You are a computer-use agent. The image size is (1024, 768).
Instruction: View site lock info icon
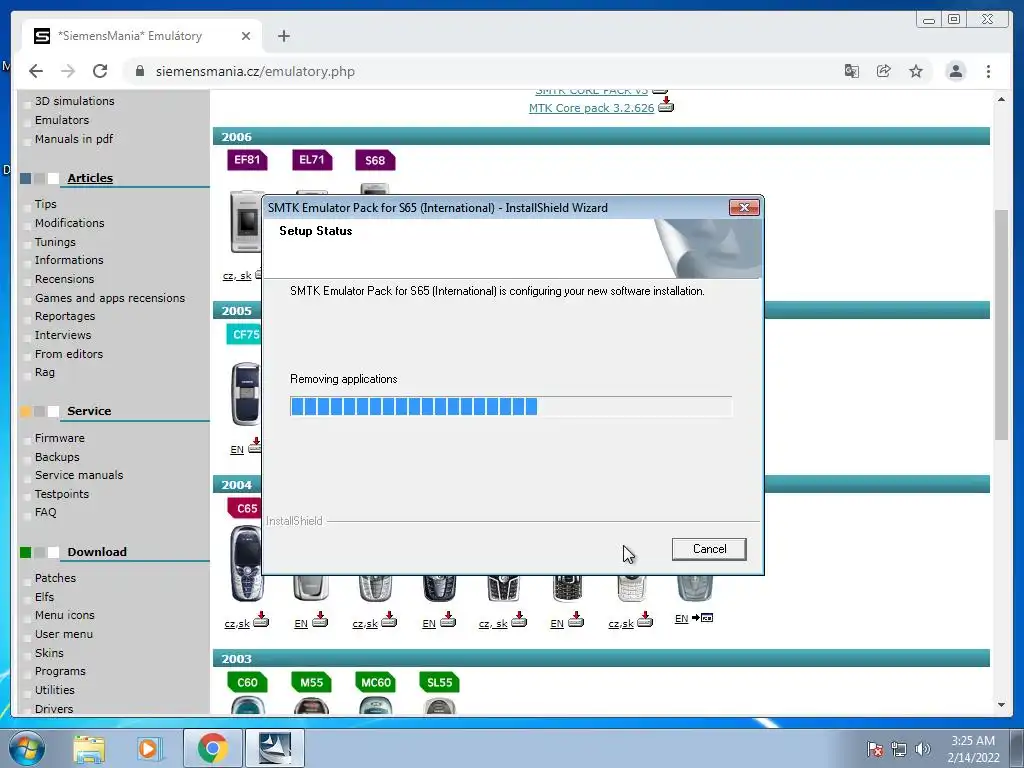pos(139,71)
